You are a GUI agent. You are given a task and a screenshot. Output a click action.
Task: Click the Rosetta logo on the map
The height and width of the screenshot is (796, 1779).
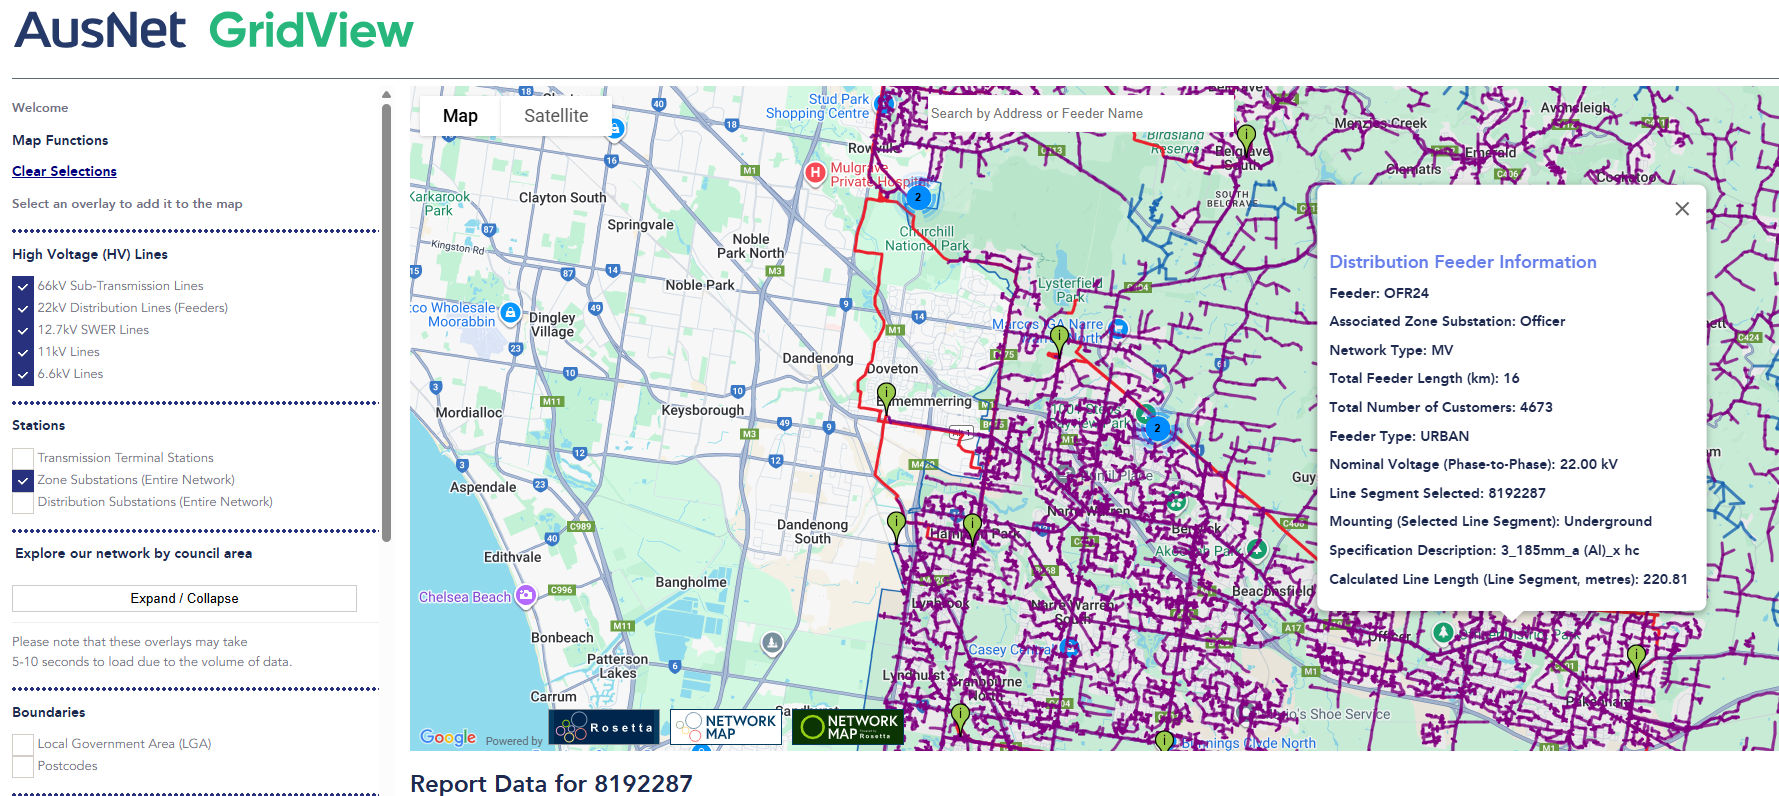point(603,727)
